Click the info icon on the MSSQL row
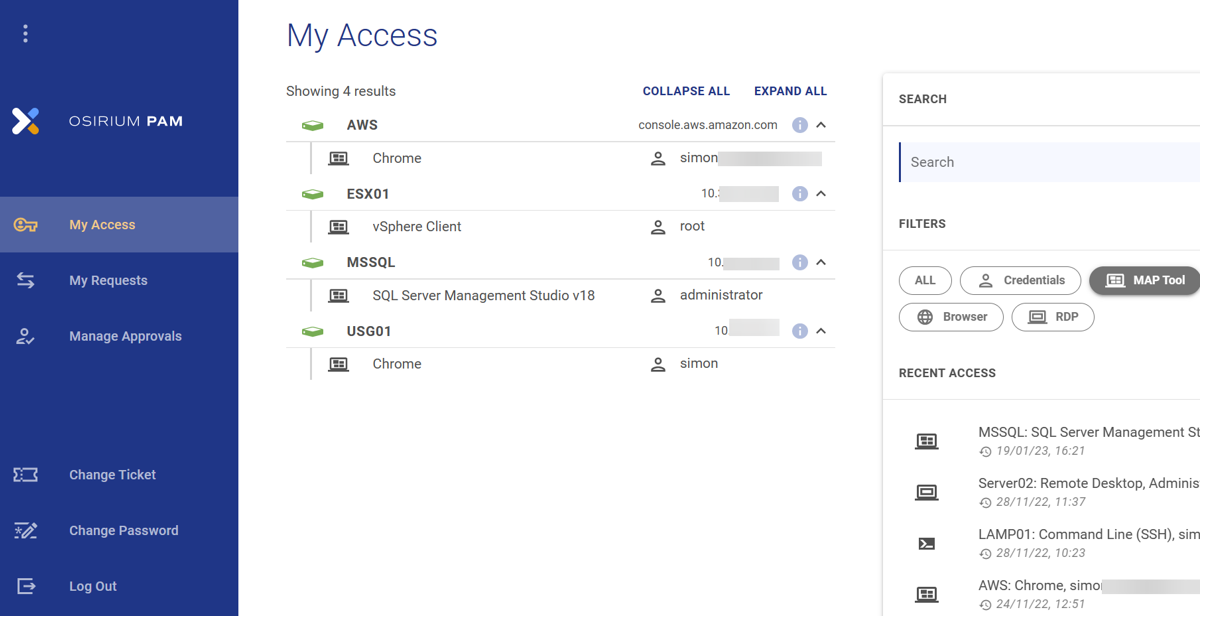Screen dimensions: 1213x618 pos(799,262)
